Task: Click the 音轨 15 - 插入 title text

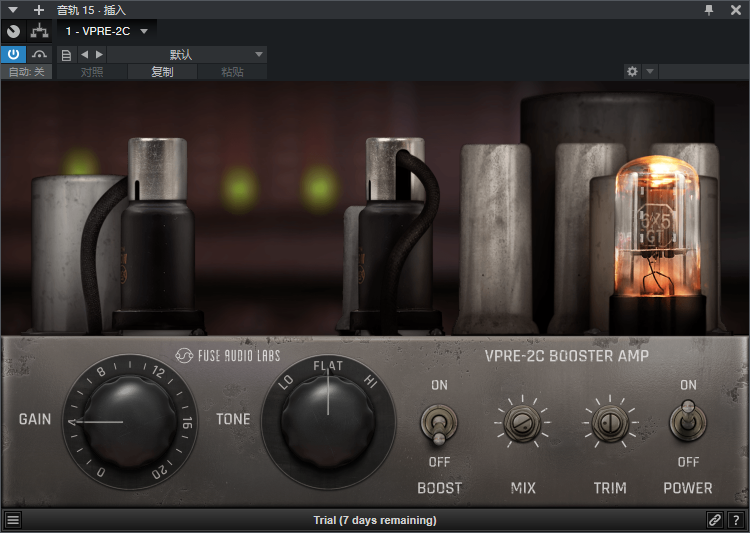Action: (x=91, y=10)
